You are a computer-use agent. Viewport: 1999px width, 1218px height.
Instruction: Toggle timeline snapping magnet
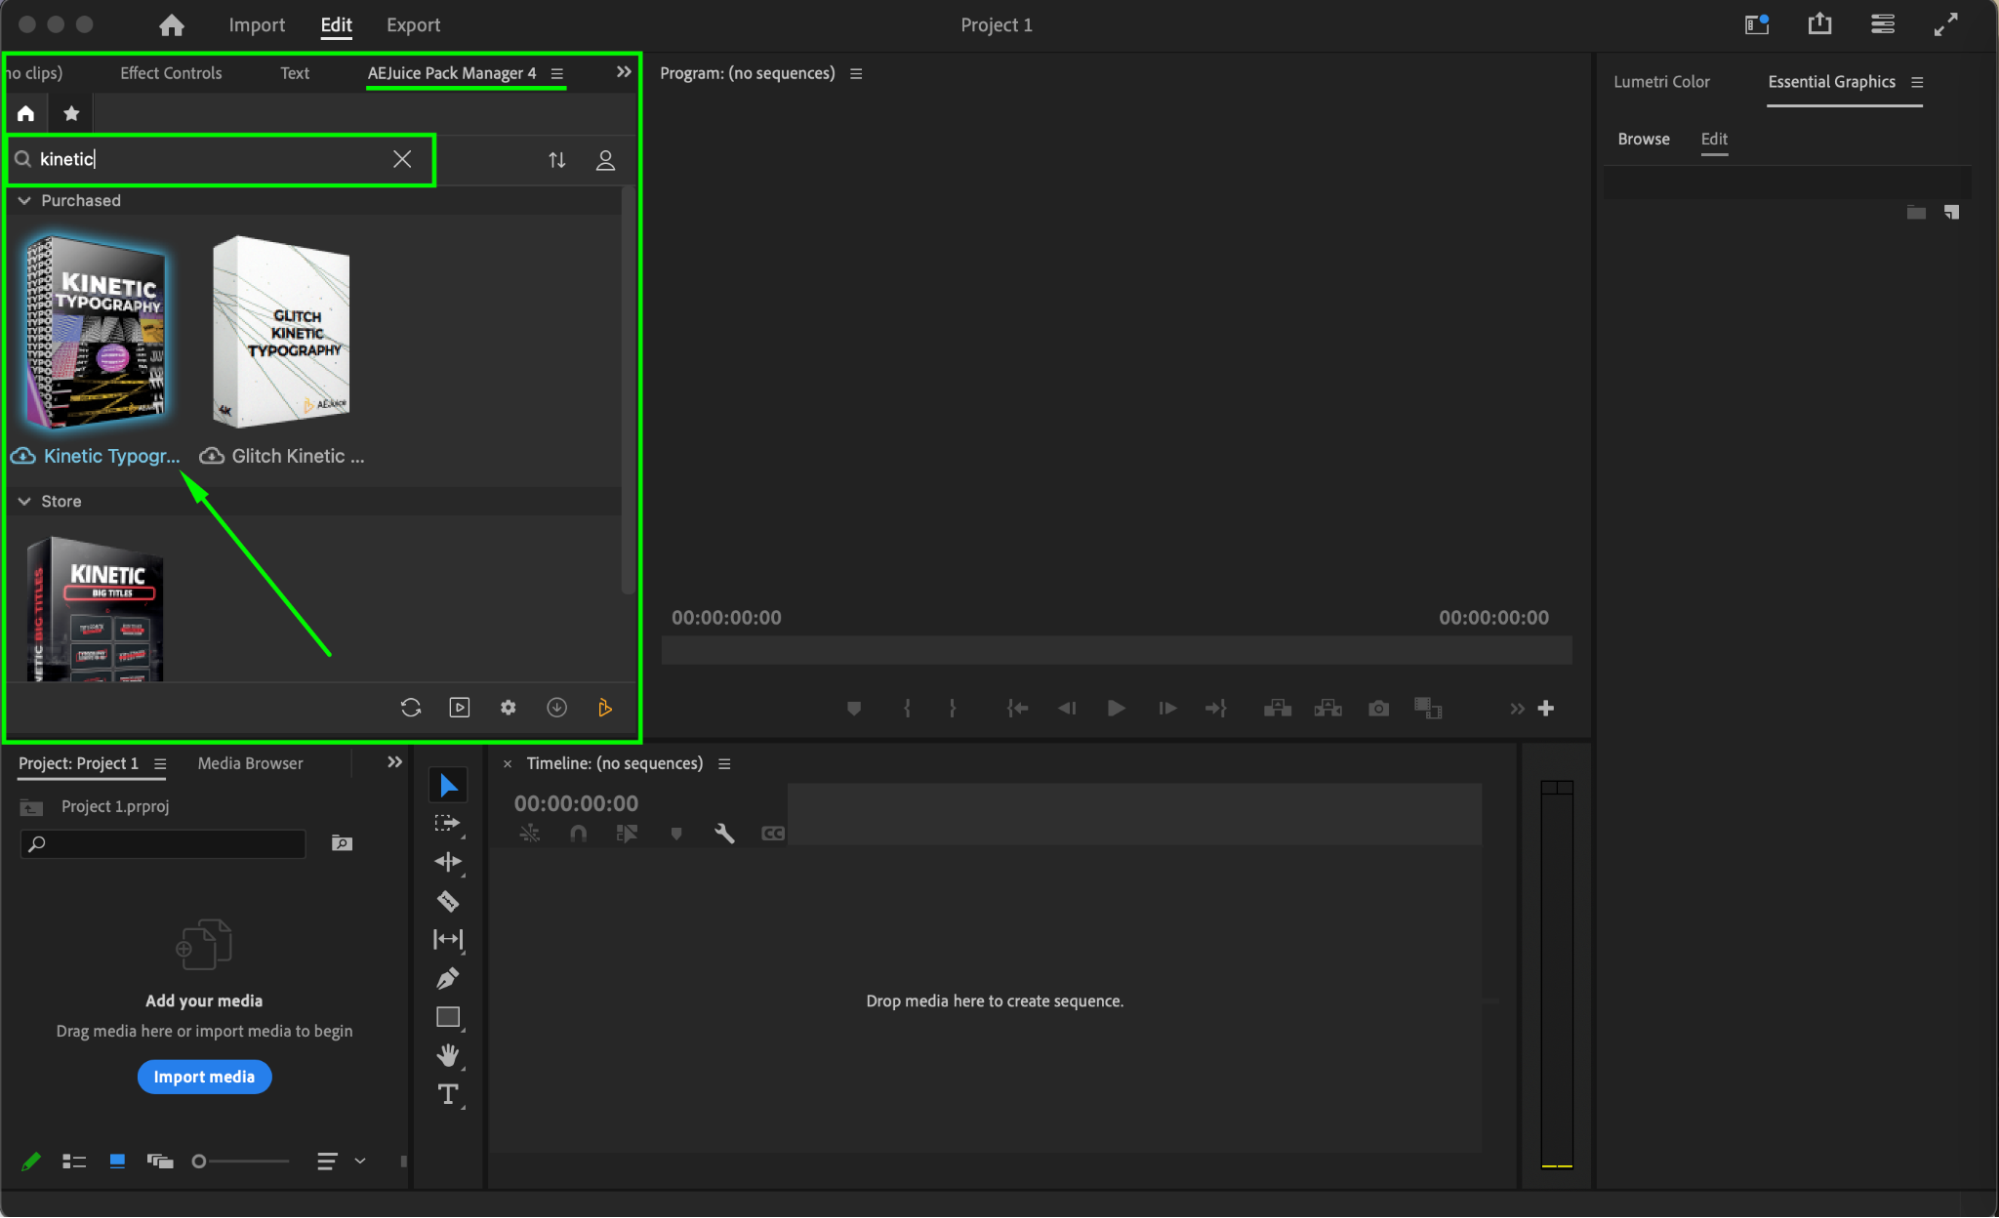pos(578,833)
